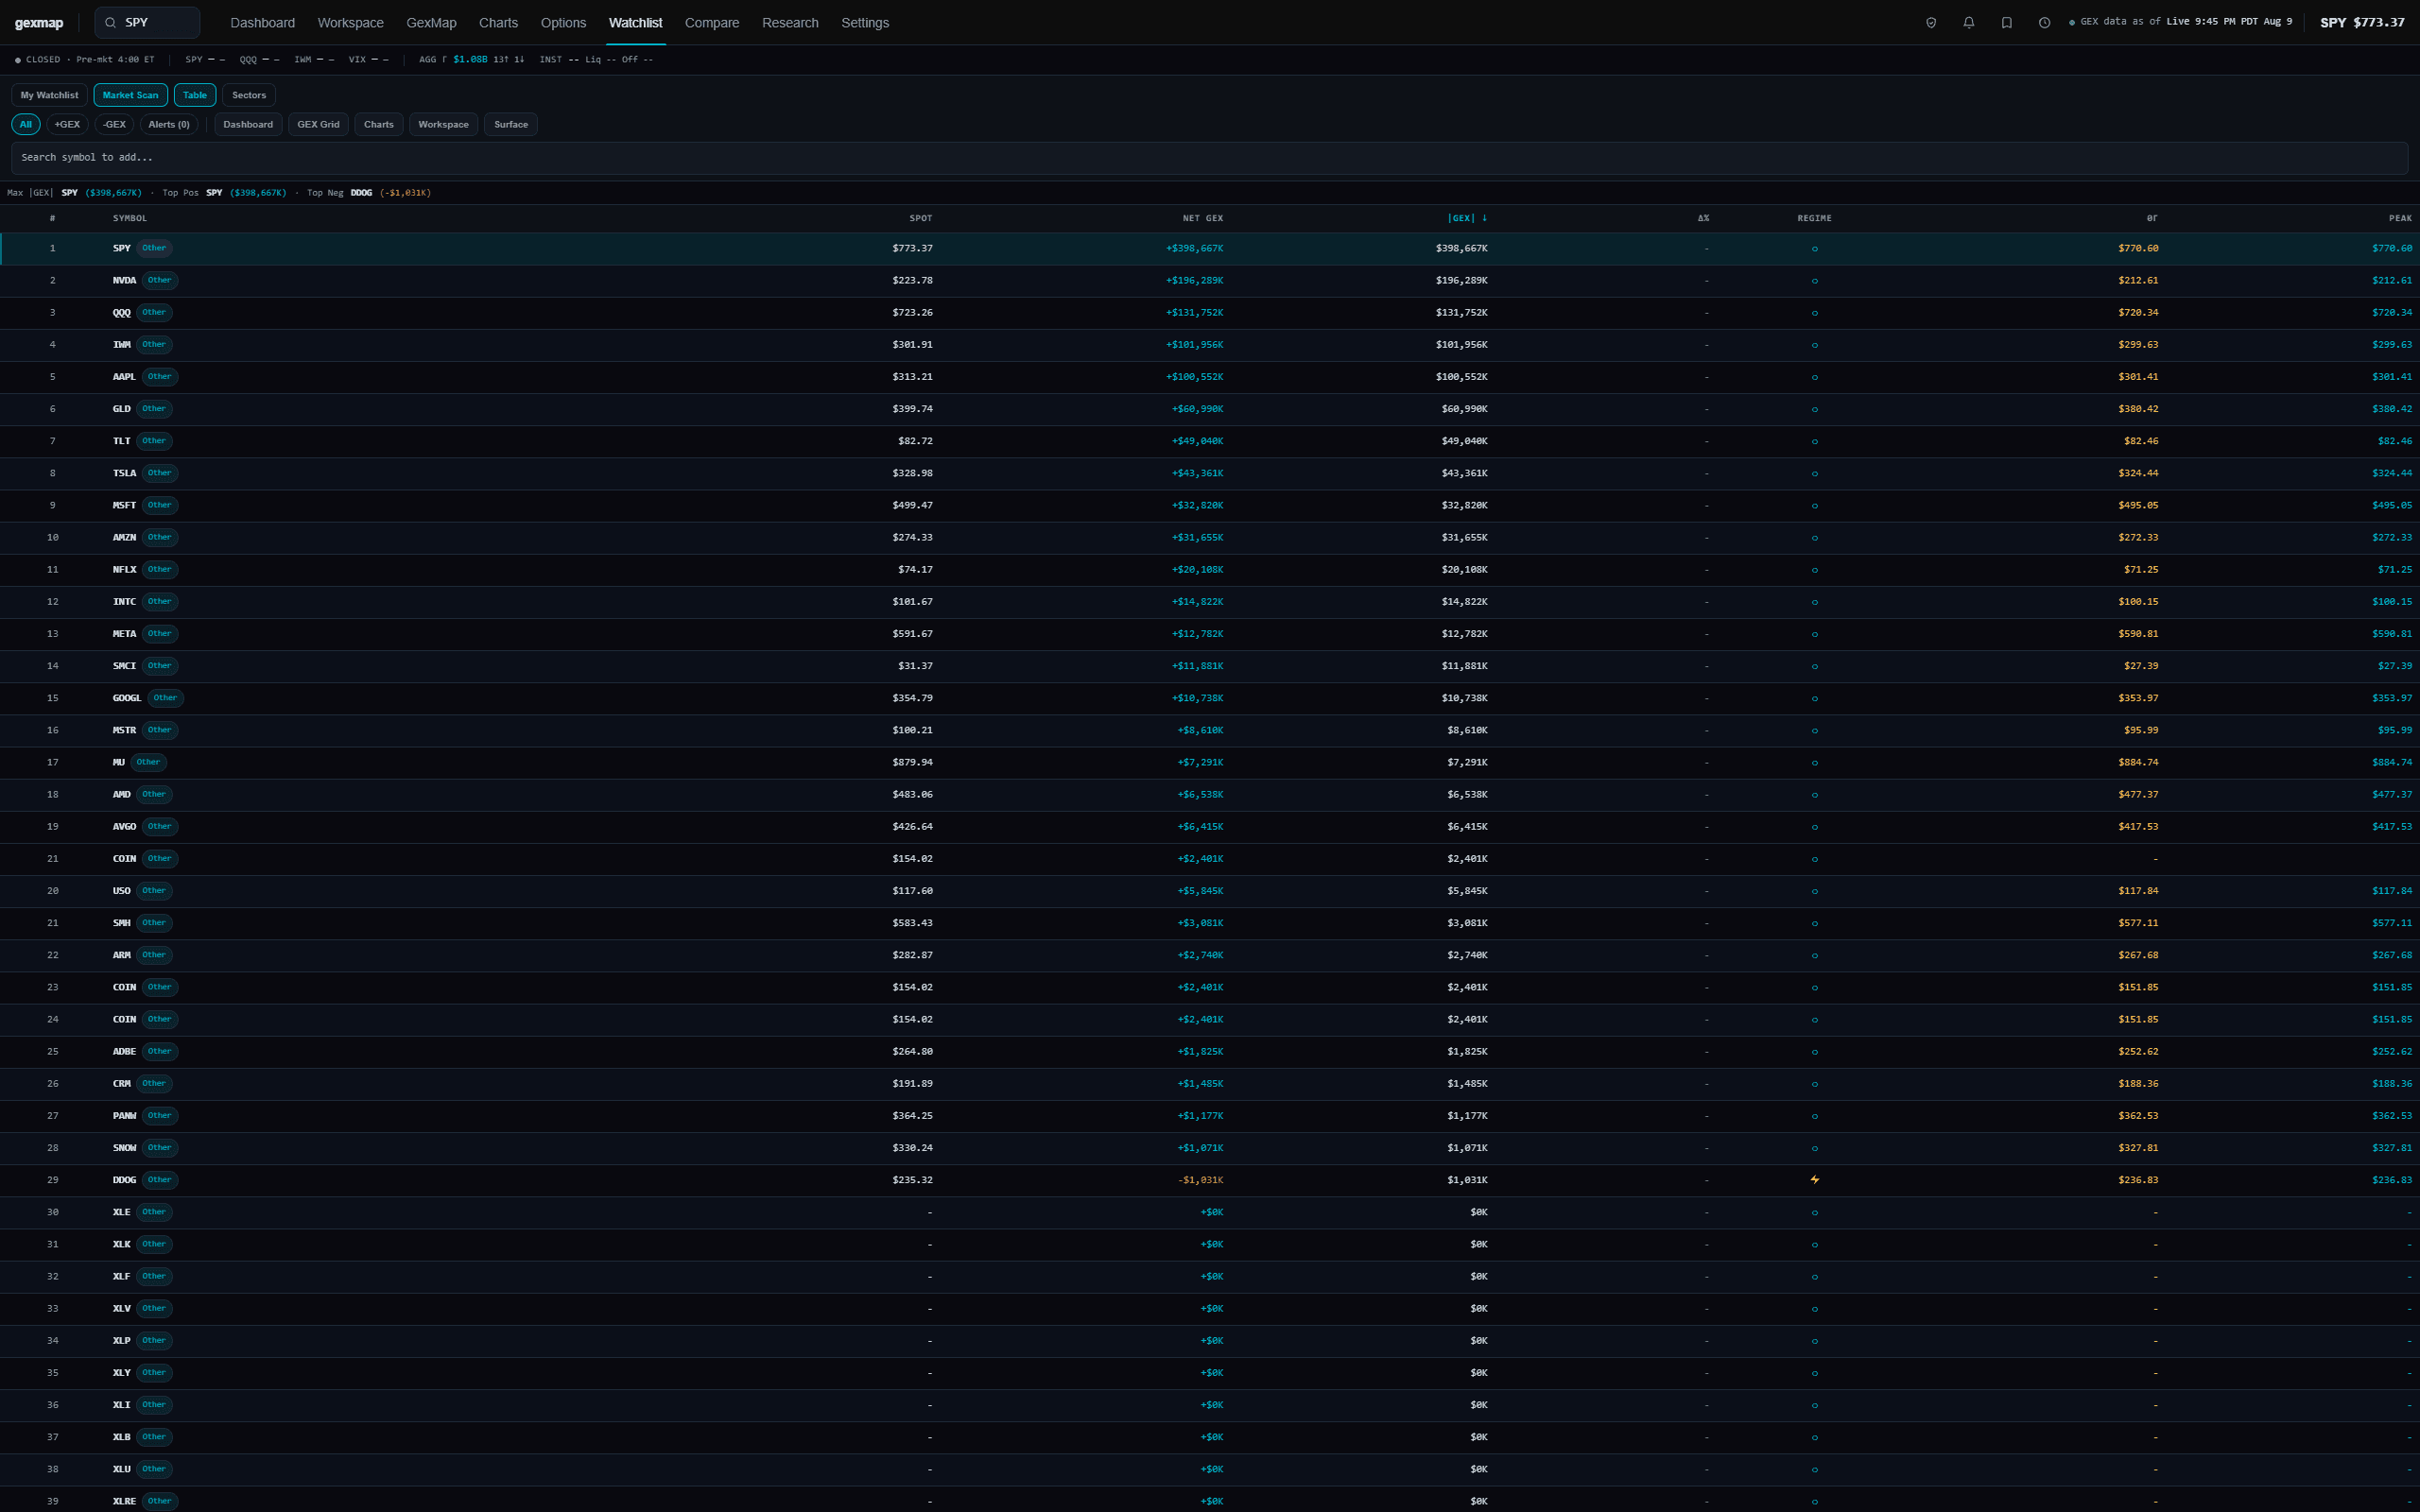Sort by # rank column header
2420x1512 pixels.
52,218
